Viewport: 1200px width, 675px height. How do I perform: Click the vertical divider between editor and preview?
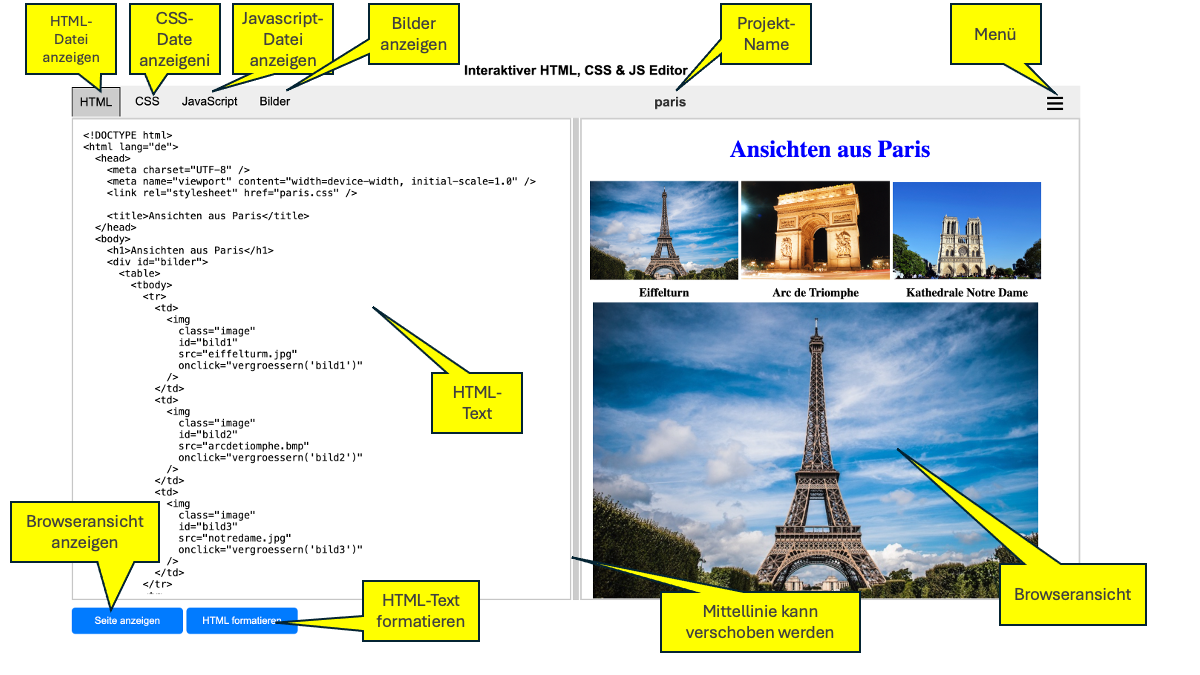[x=576, y=358]
